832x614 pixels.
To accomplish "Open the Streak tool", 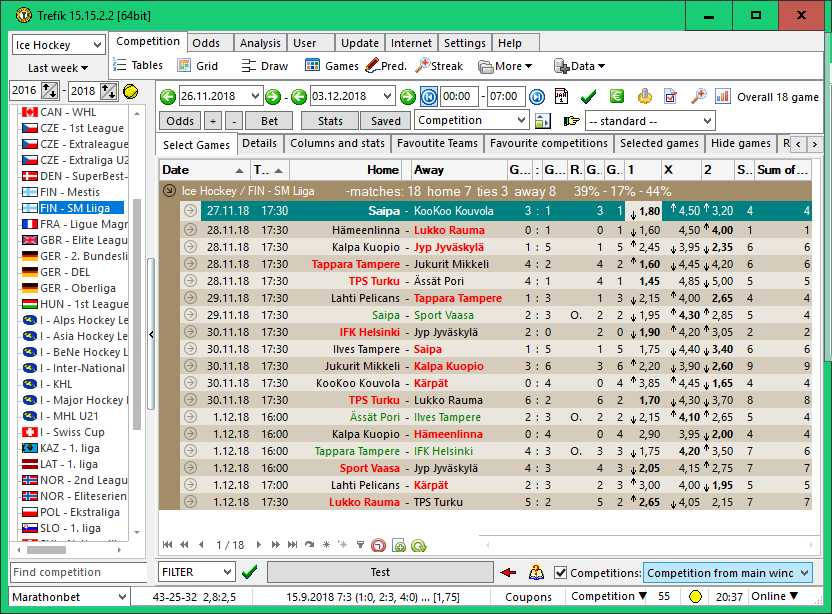I will click(x=439, y=66).
